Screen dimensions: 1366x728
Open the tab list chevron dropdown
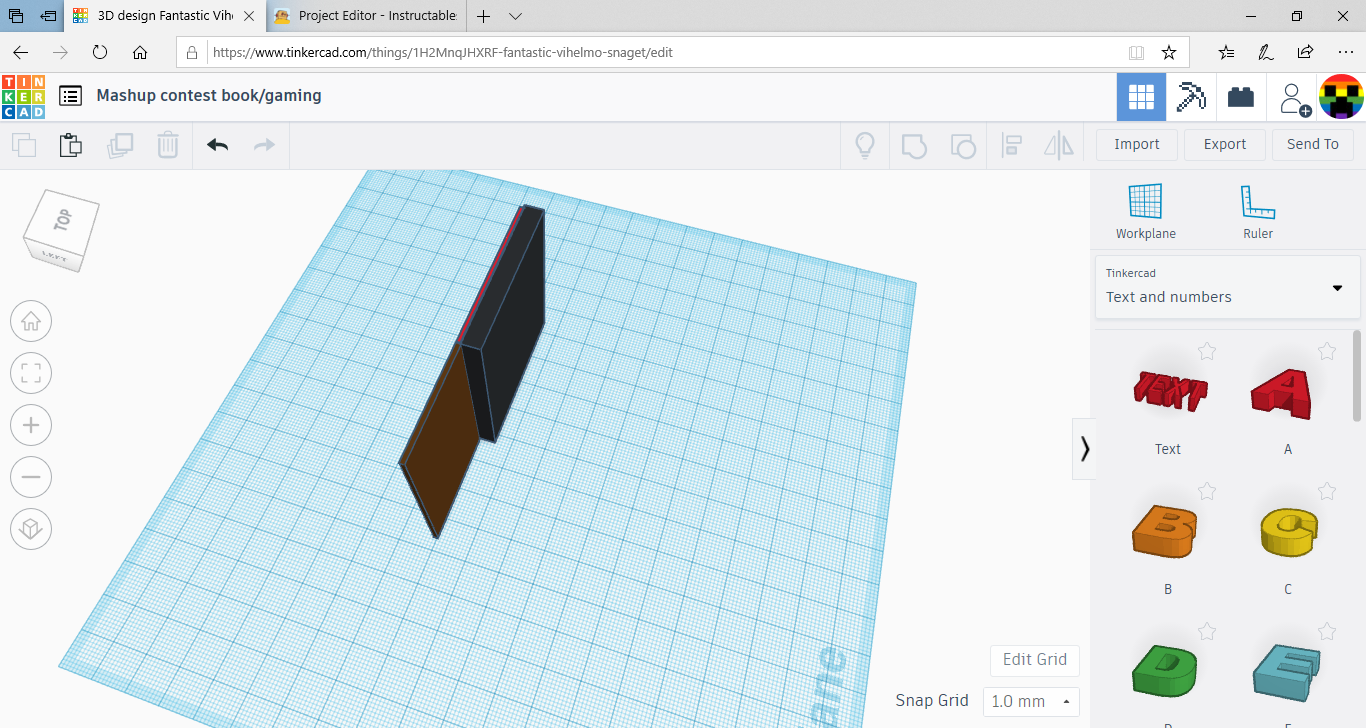point(515,16)
